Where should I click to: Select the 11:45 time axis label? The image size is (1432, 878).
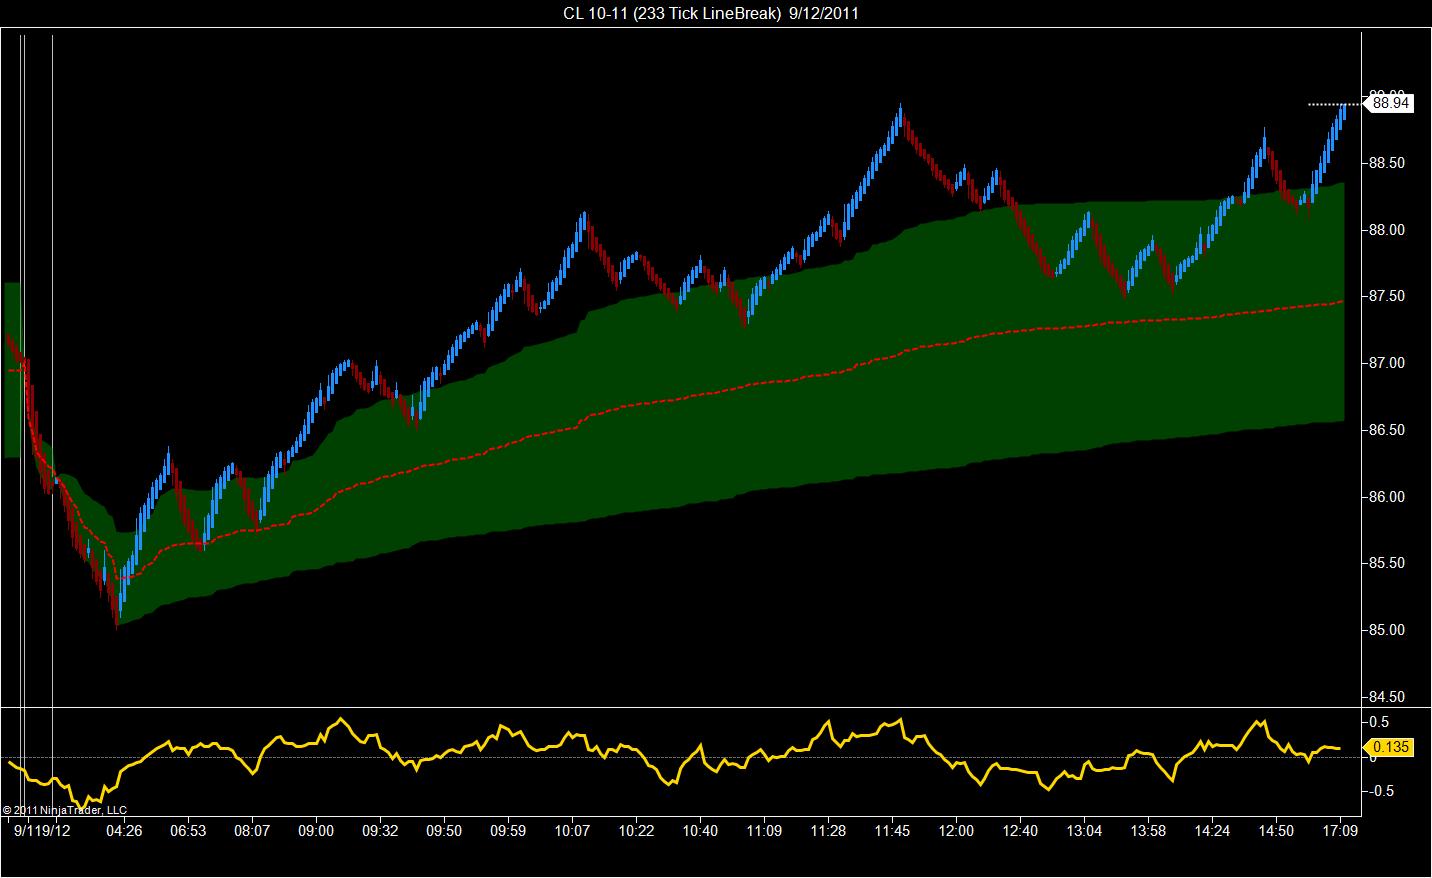click(892, 830)
